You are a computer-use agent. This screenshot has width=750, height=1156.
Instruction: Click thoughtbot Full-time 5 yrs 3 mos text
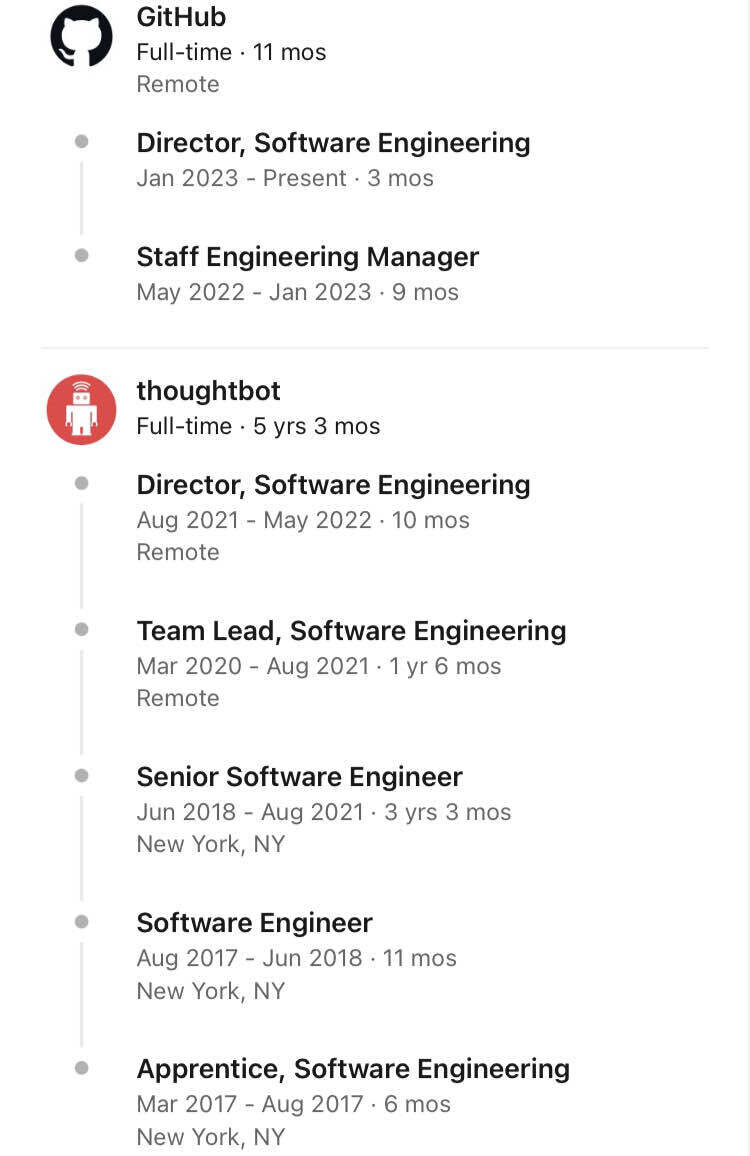pos(258,426)
